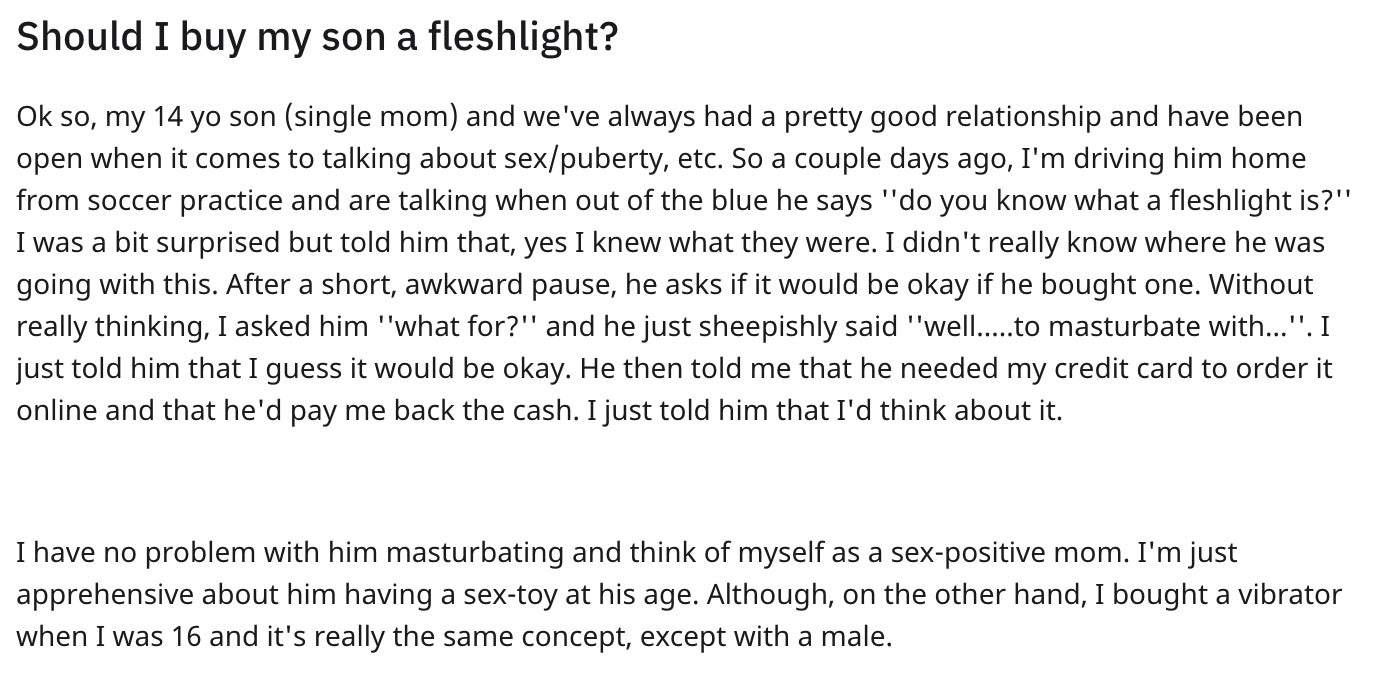Click the post title heading
This screenshot has height=688, width=1384.
[x=317, y=38]
